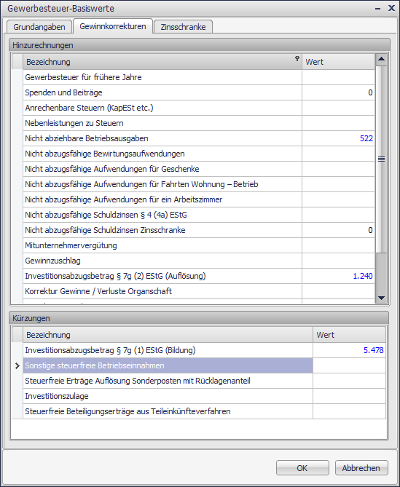Select row Gewerbesteuer für frühere Jahre
This screenshot has width=400, height=487.
pos(199,77)
